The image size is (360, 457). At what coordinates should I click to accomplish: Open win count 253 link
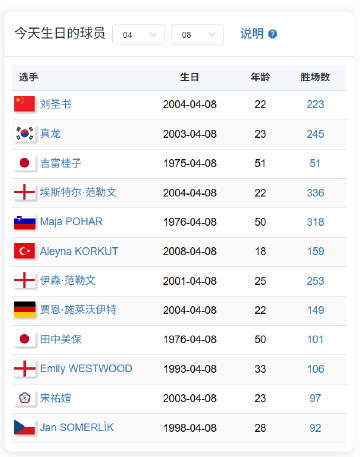pyautogui.click(x=315, y=281)
